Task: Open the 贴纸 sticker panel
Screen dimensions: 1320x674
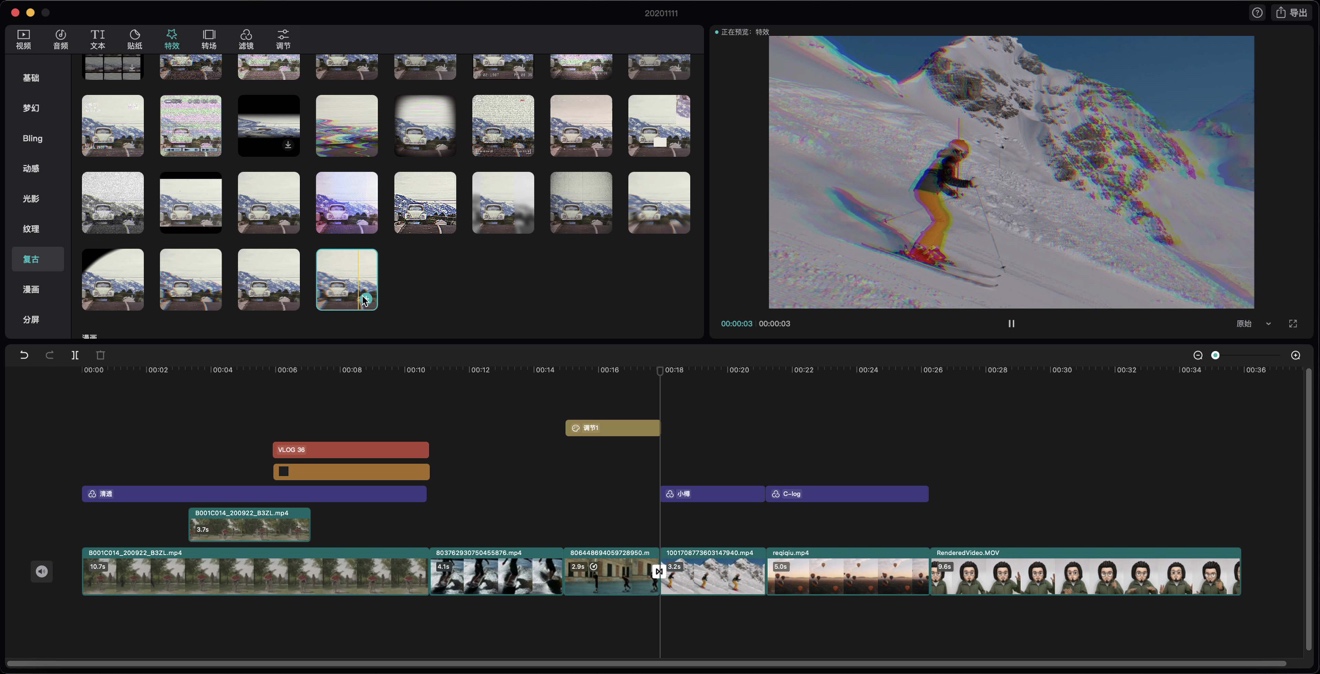Action: coord(134,39)
